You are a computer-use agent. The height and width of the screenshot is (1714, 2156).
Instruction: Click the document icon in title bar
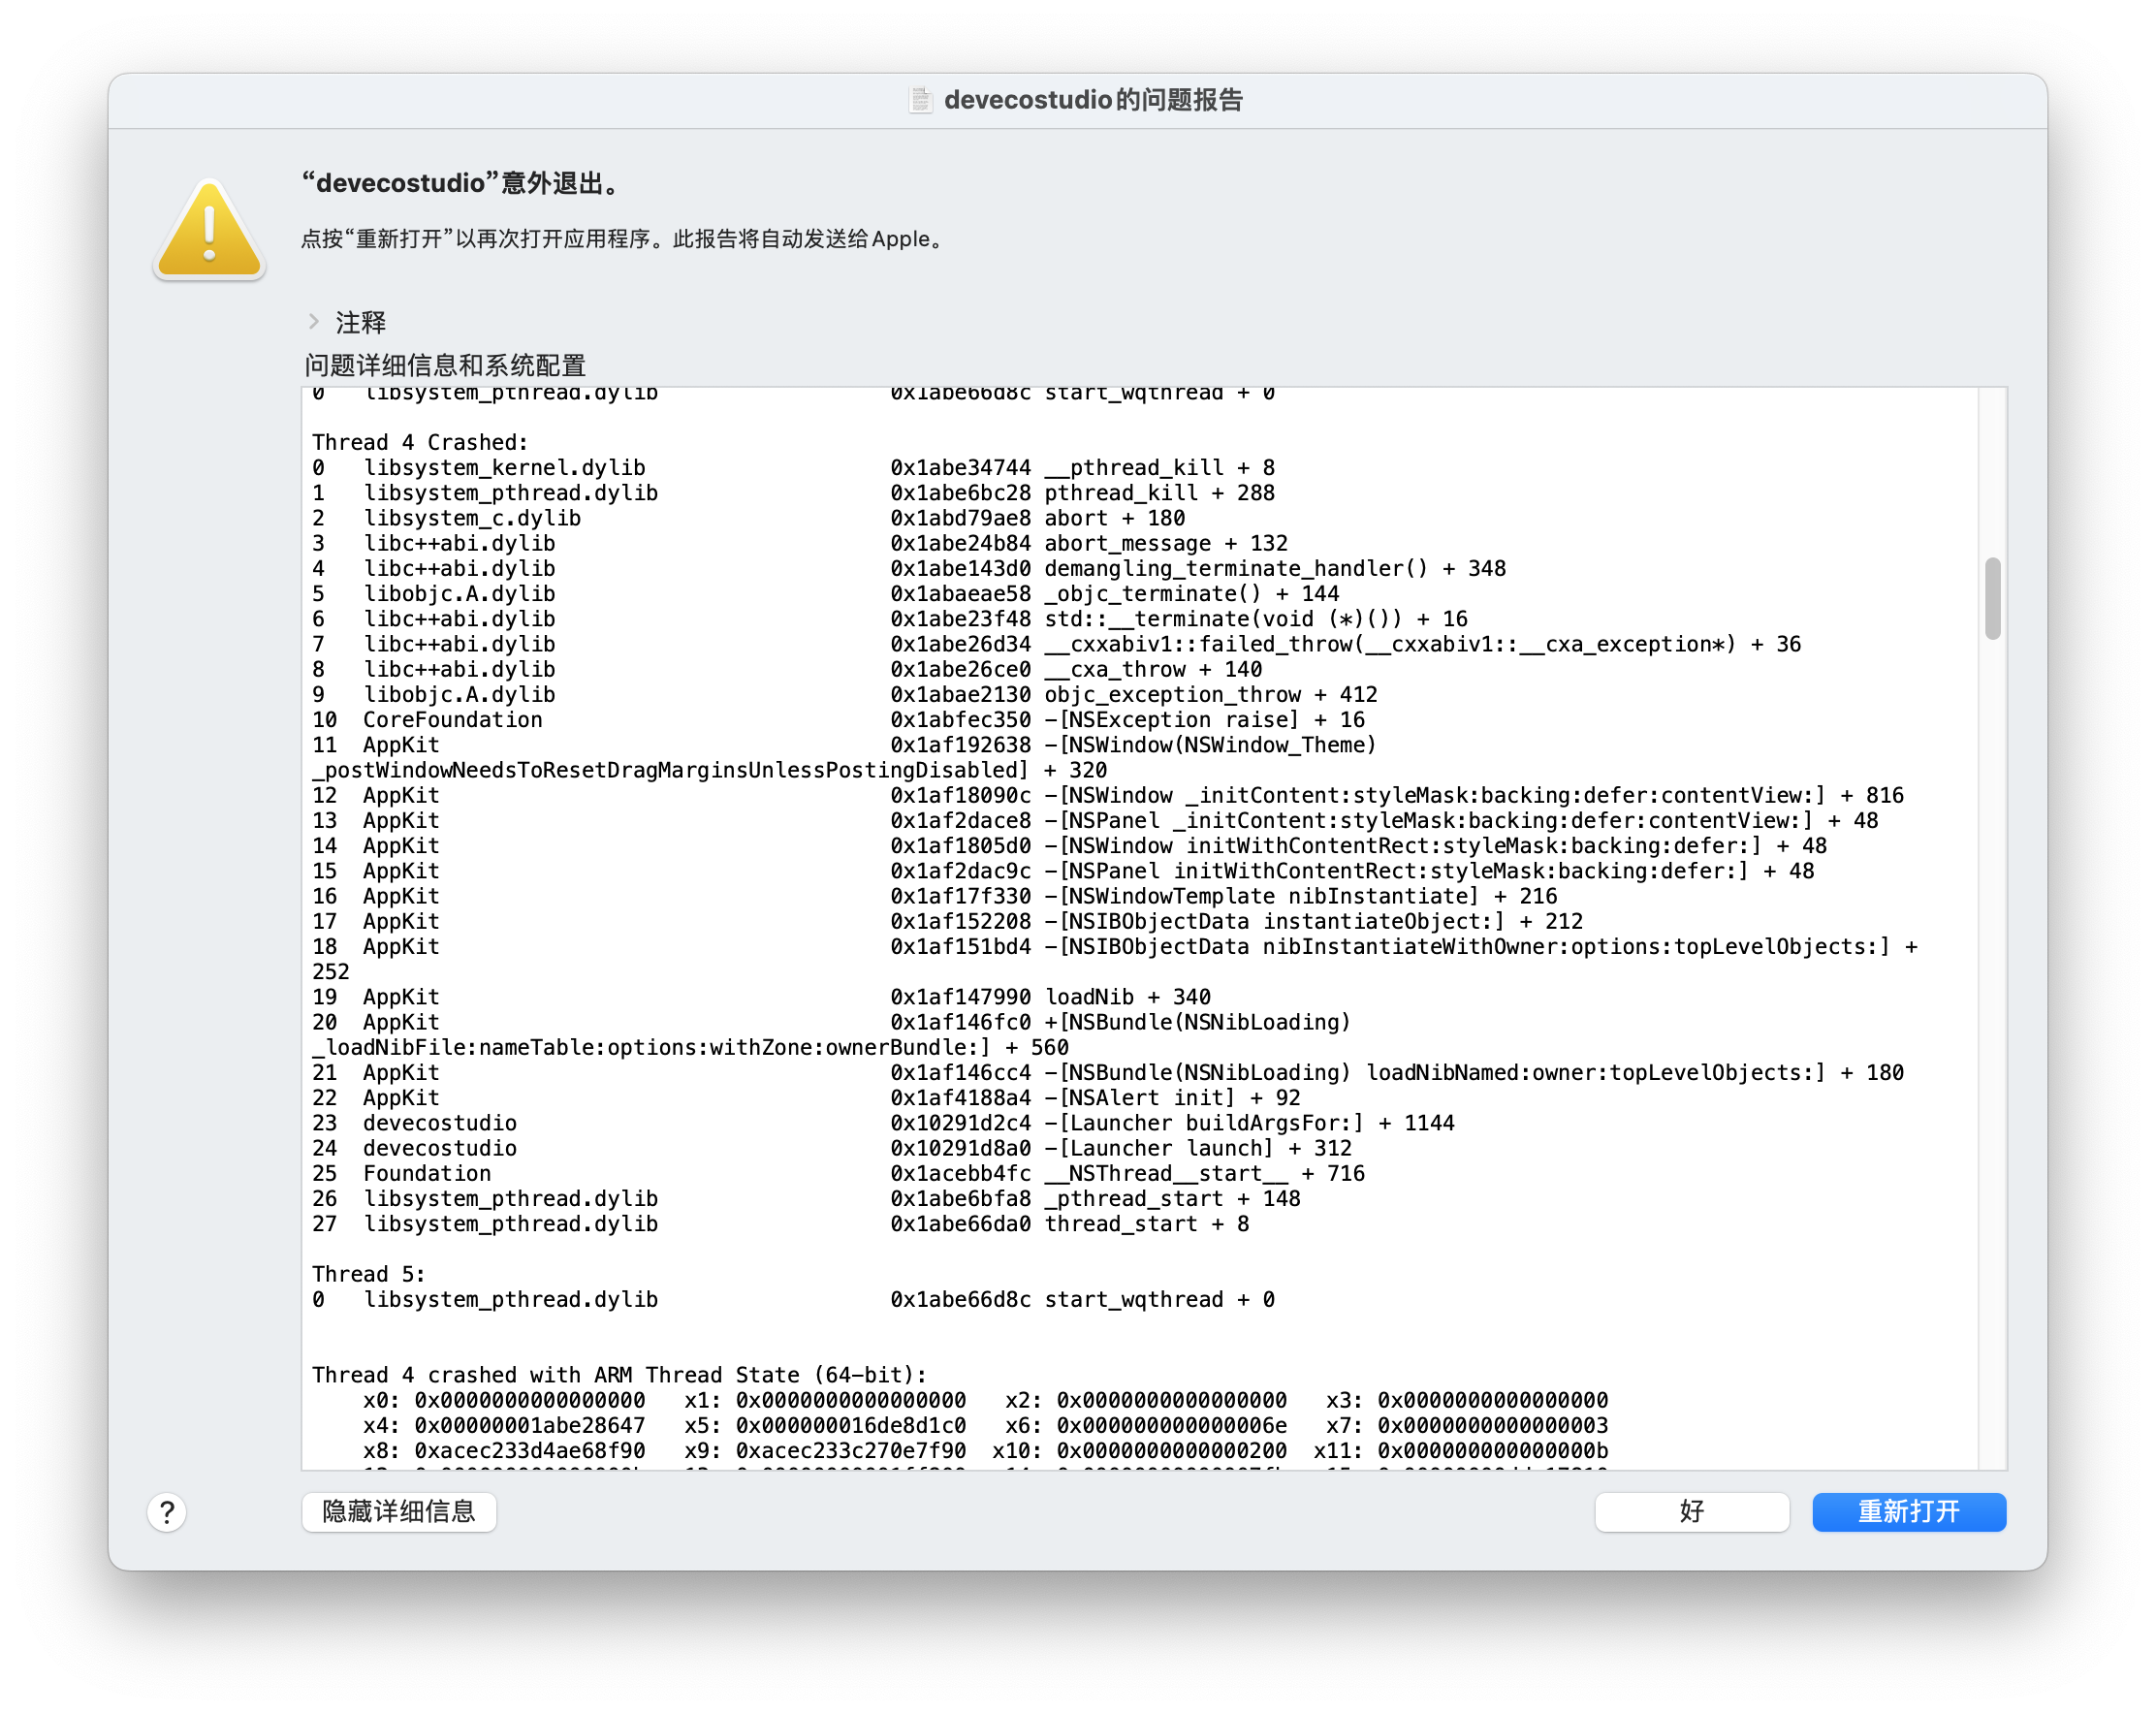pos(920,100)
